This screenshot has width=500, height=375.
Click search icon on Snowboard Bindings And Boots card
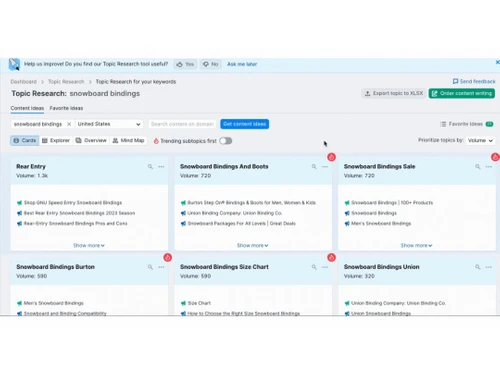(x=314, y=166)
